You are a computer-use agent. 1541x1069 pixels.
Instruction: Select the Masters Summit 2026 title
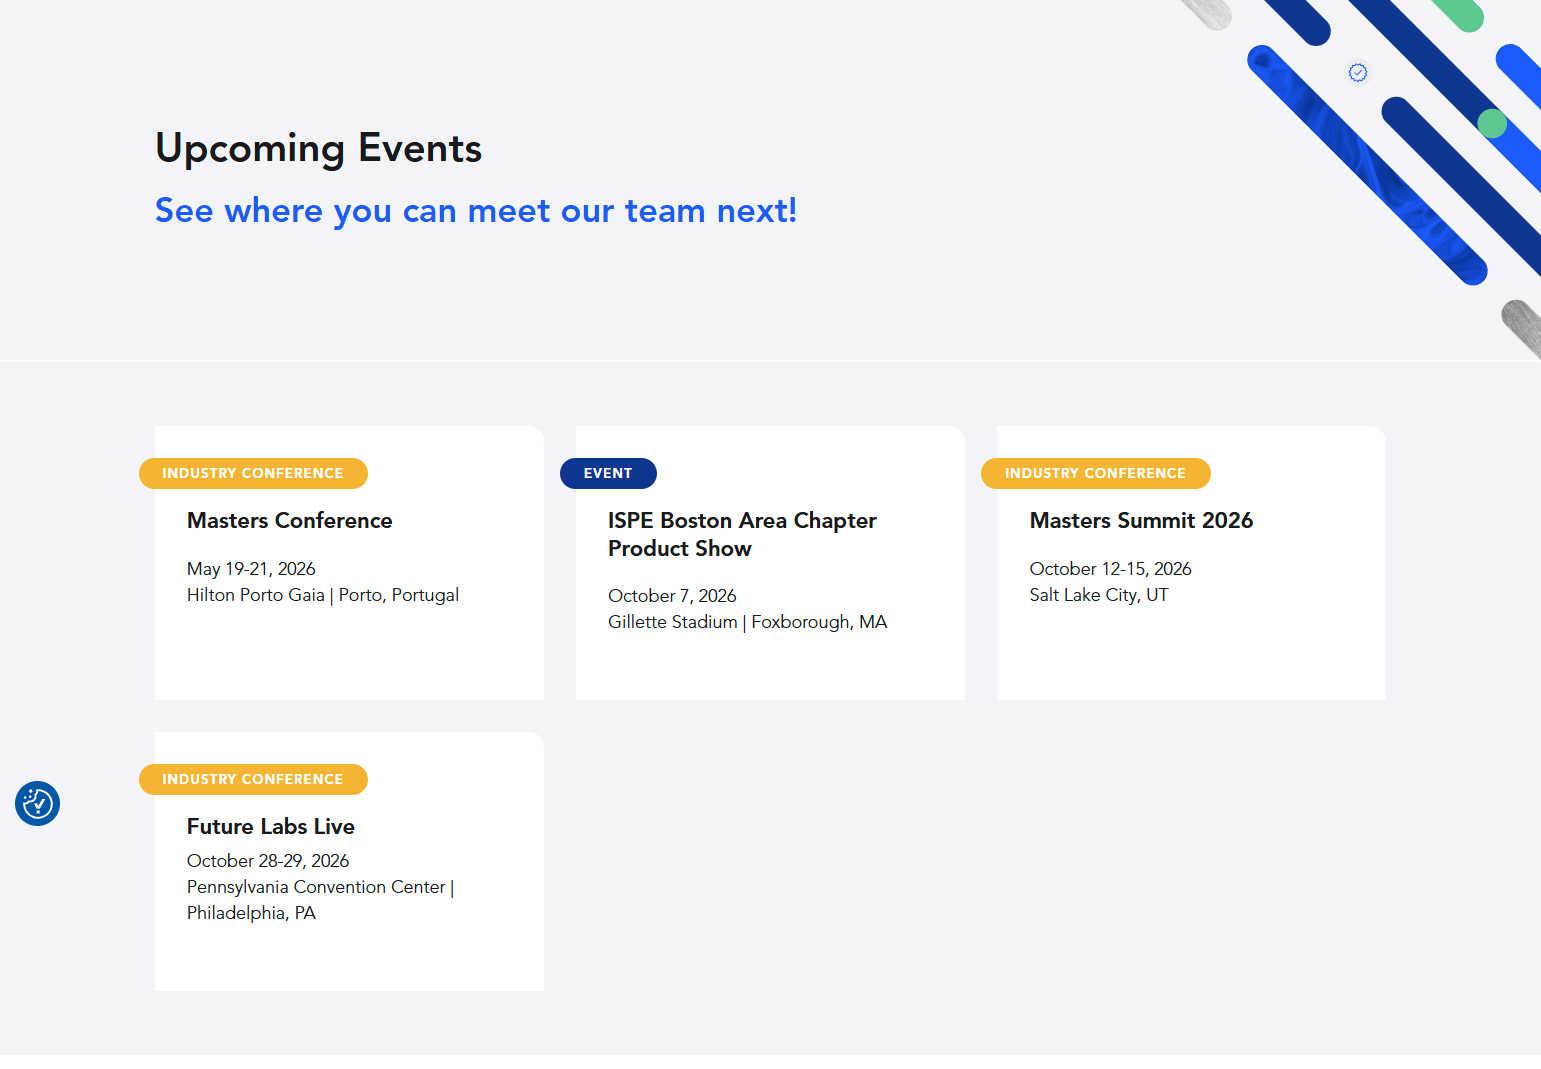tap(1141, 520)
